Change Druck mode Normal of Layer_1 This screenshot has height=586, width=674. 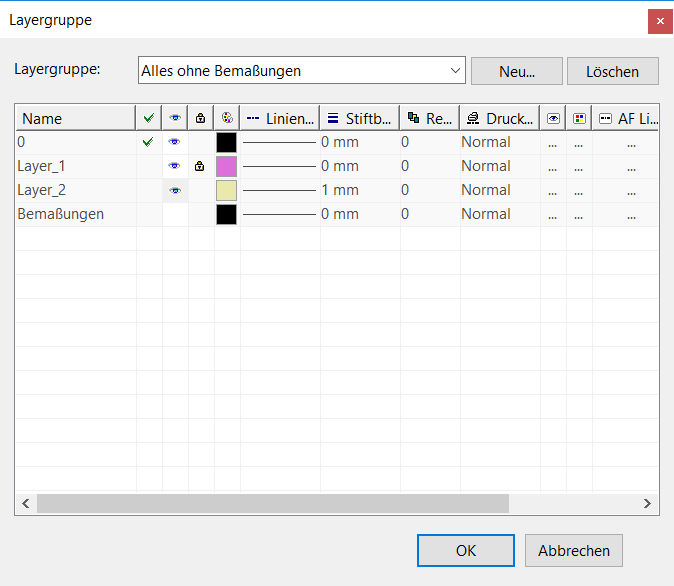tap(486, 166)
